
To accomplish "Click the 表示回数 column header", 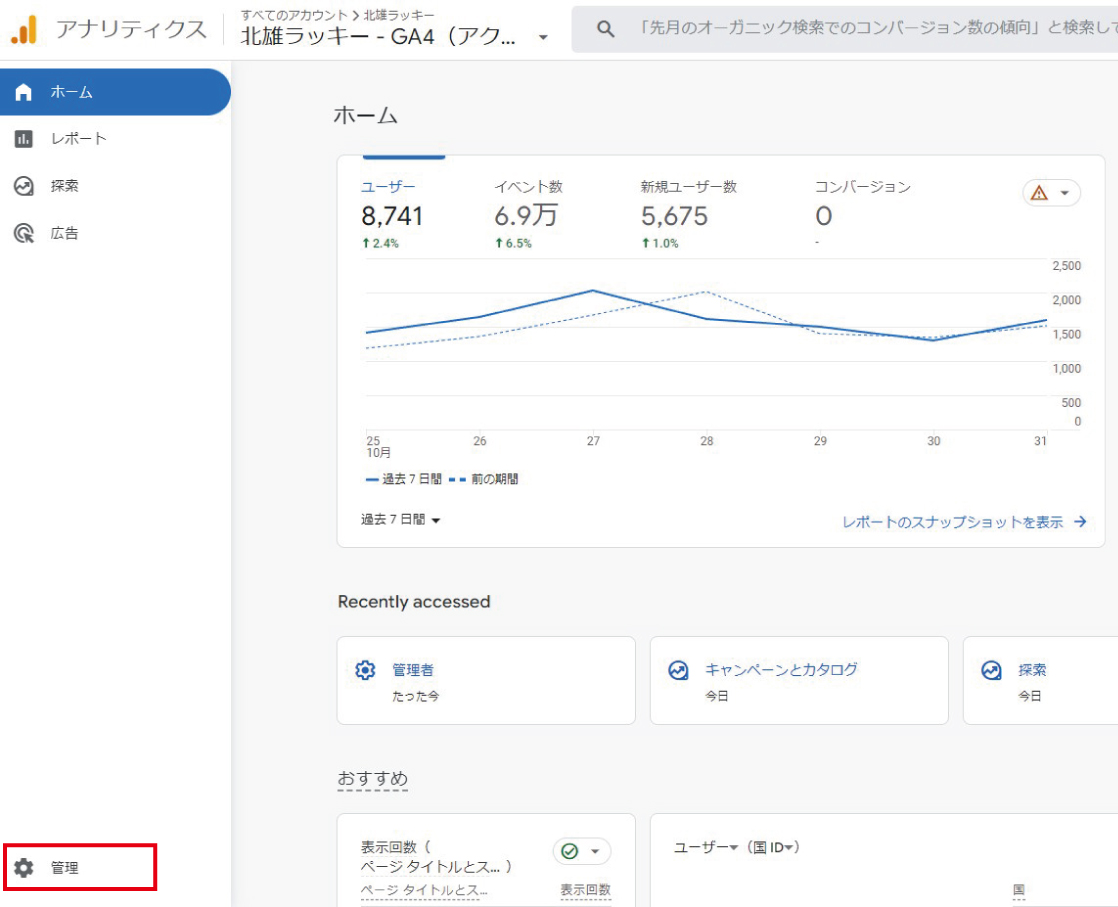I will coord(585,890).
